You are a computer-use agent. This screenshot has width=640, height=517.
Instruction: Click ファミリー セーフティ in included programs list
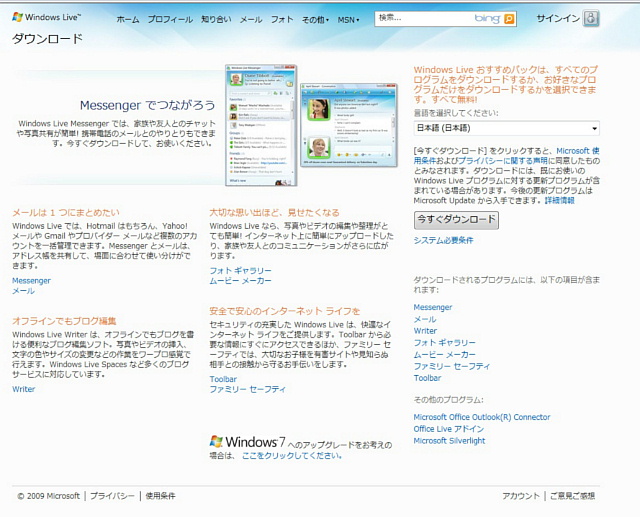452,366
